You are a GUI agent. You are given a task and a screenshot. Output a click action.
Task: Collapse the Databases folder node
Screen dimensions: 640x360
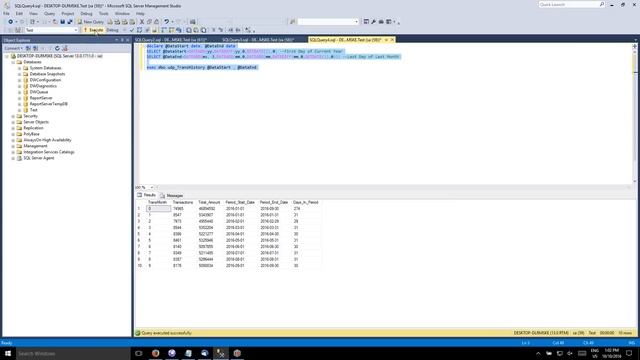(13, 62)
